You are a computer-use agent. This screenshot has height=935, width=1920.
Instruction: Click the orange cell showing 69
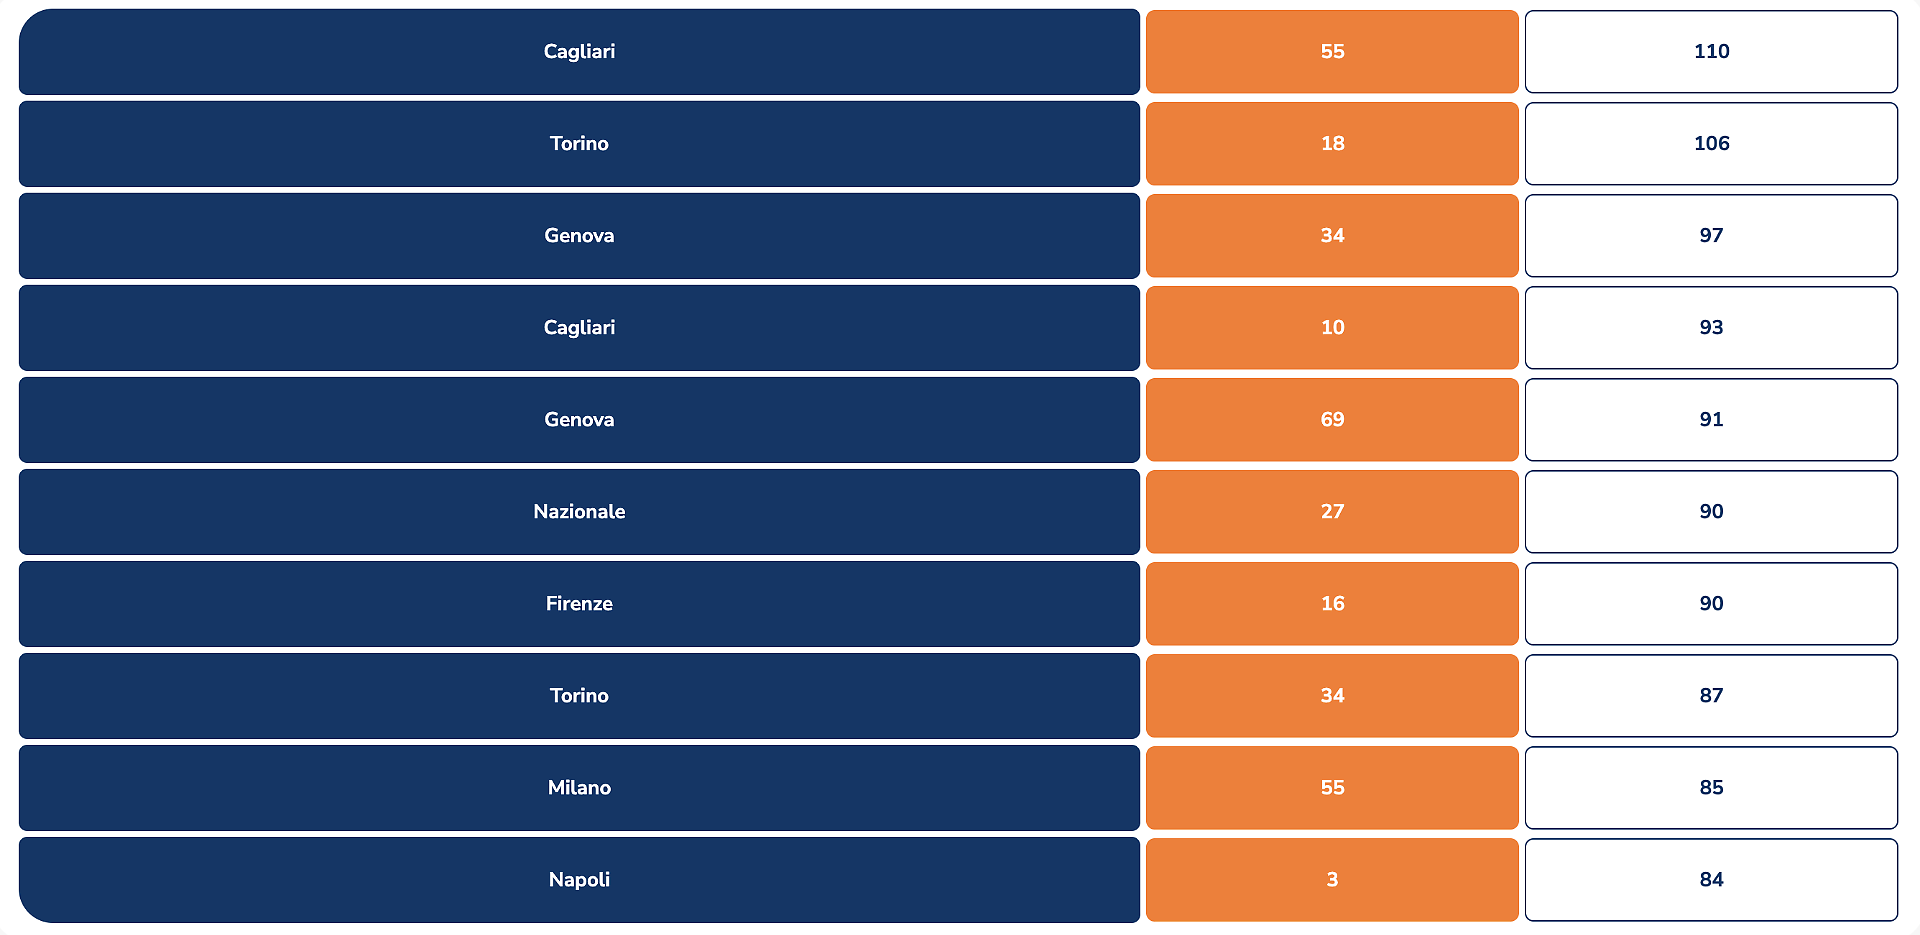pos(1332,420)
